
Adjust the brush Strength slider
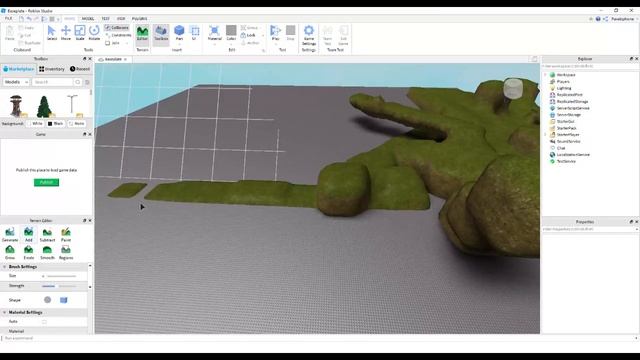[x=59, y=286]
